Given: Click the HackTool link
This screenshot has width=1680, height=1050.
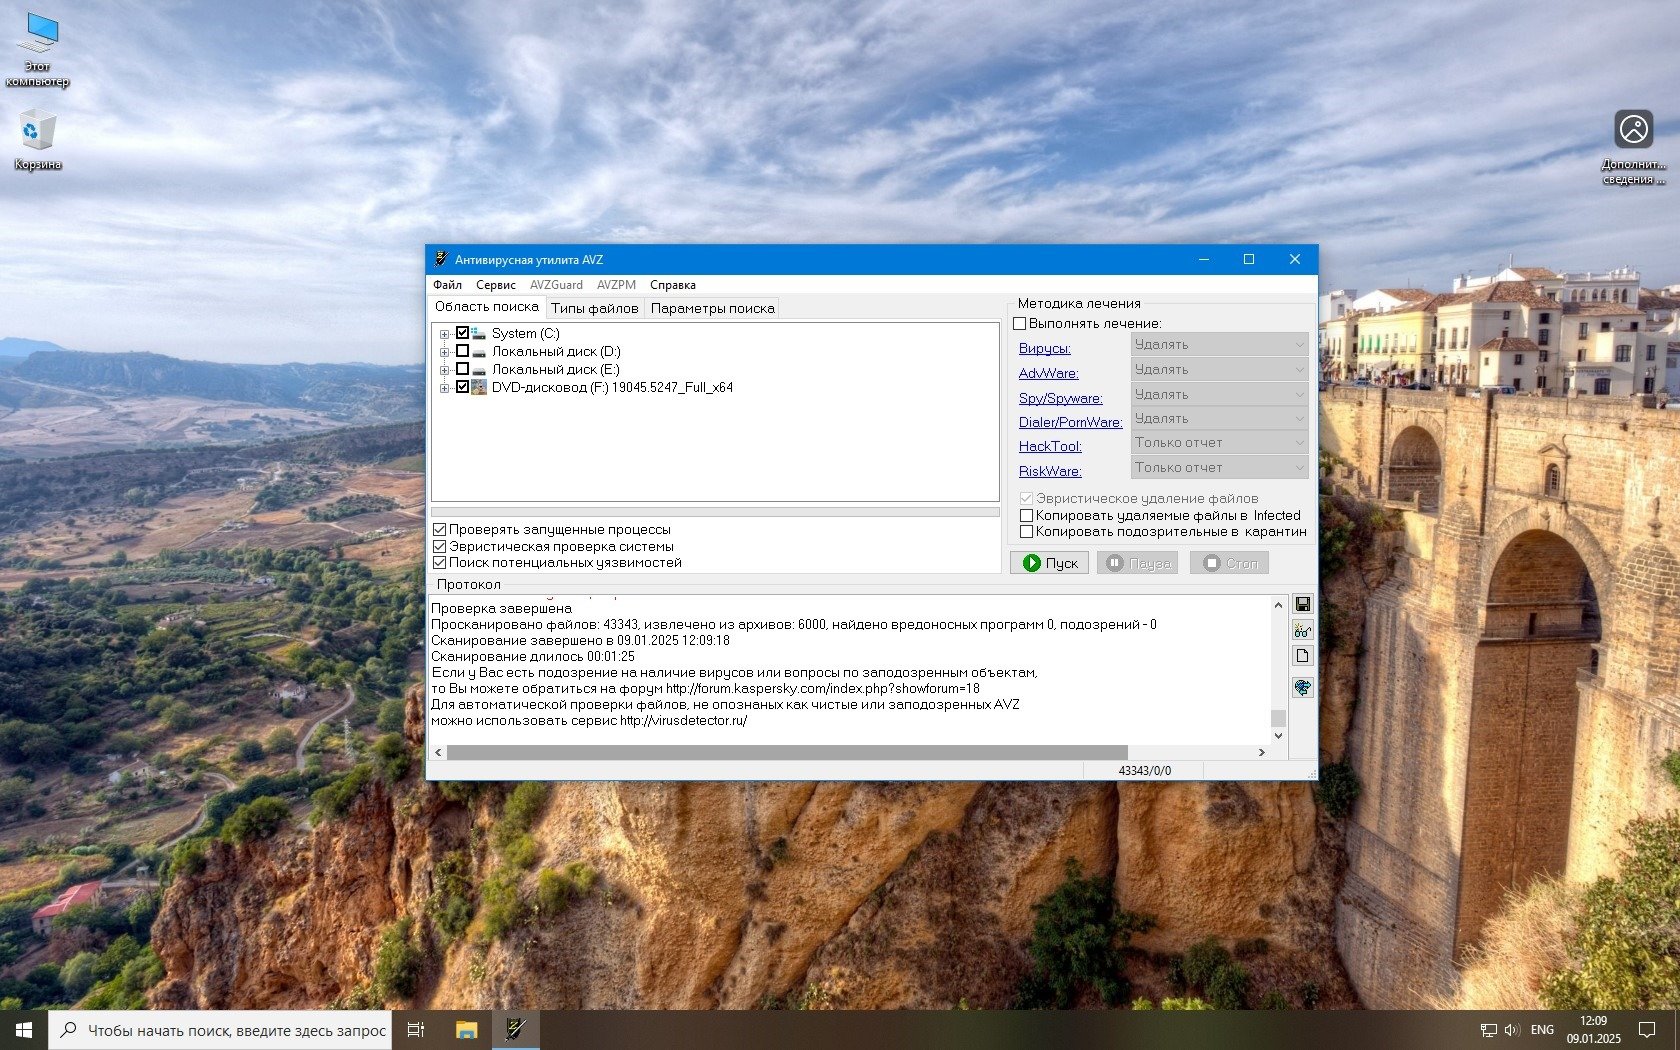Looking at the screenshot, I should [x=1051, y=446].
